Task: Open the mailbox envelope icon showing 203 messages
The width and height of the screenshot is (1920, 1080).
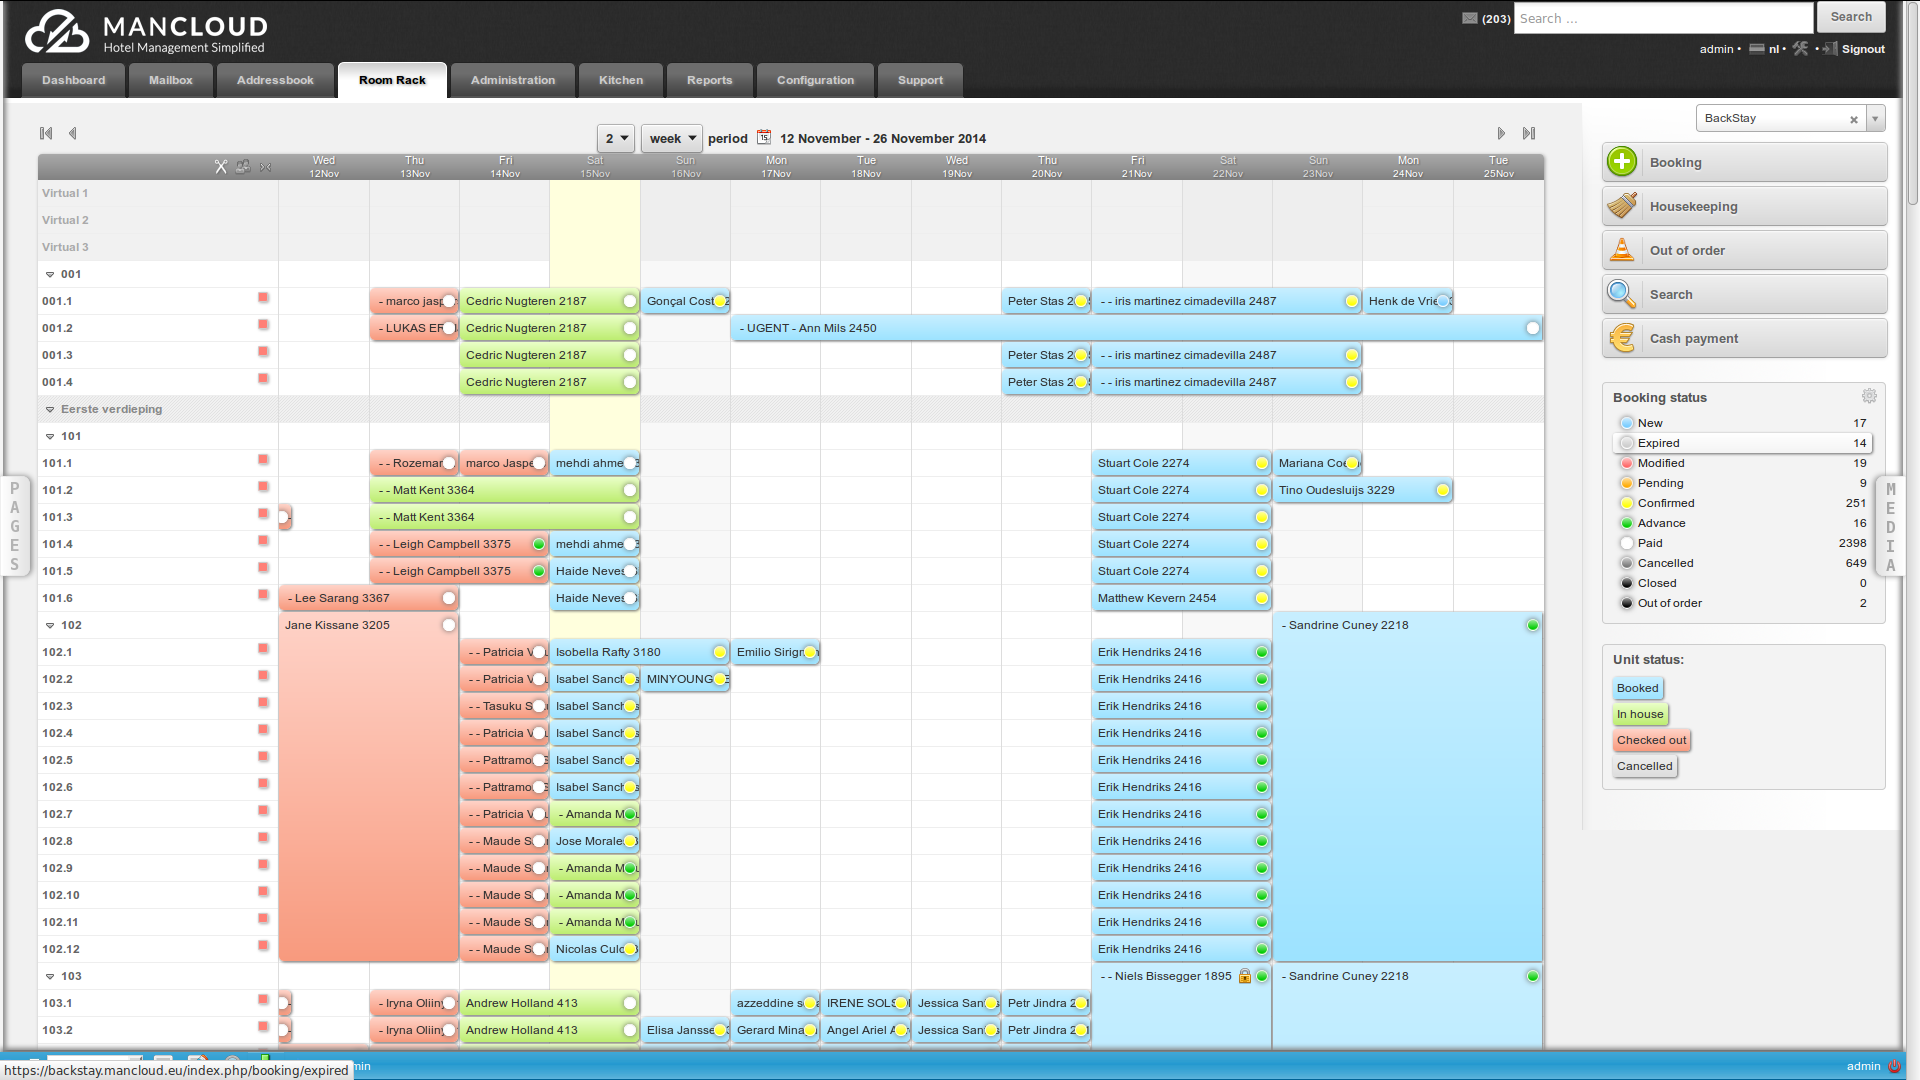Action: tap(1469, 18)
